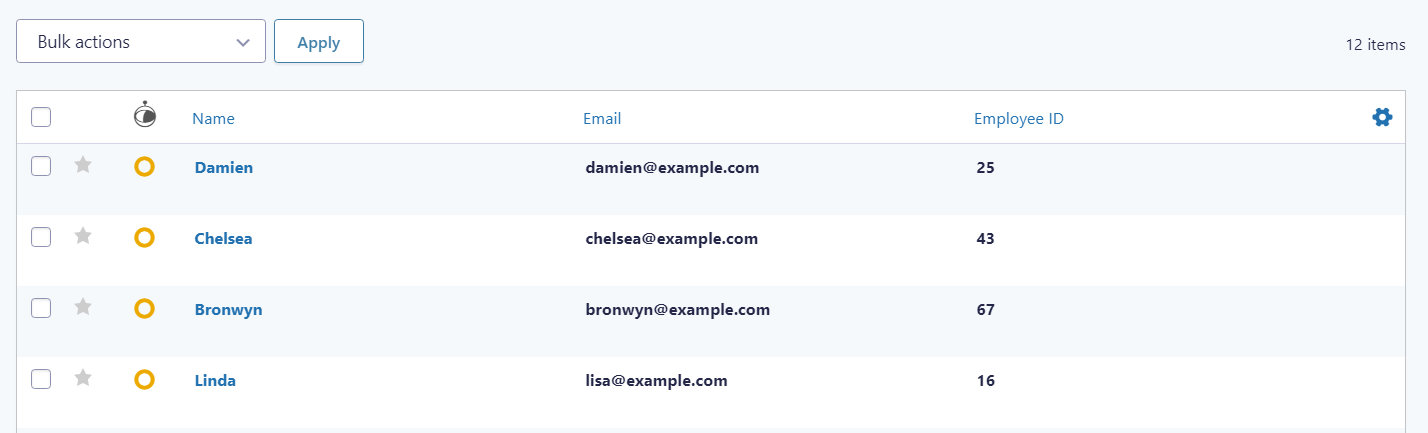The height and width of the screenshot is (433, 1428).
Task: Sort by the Name column header
Action: tap(213, 119)
